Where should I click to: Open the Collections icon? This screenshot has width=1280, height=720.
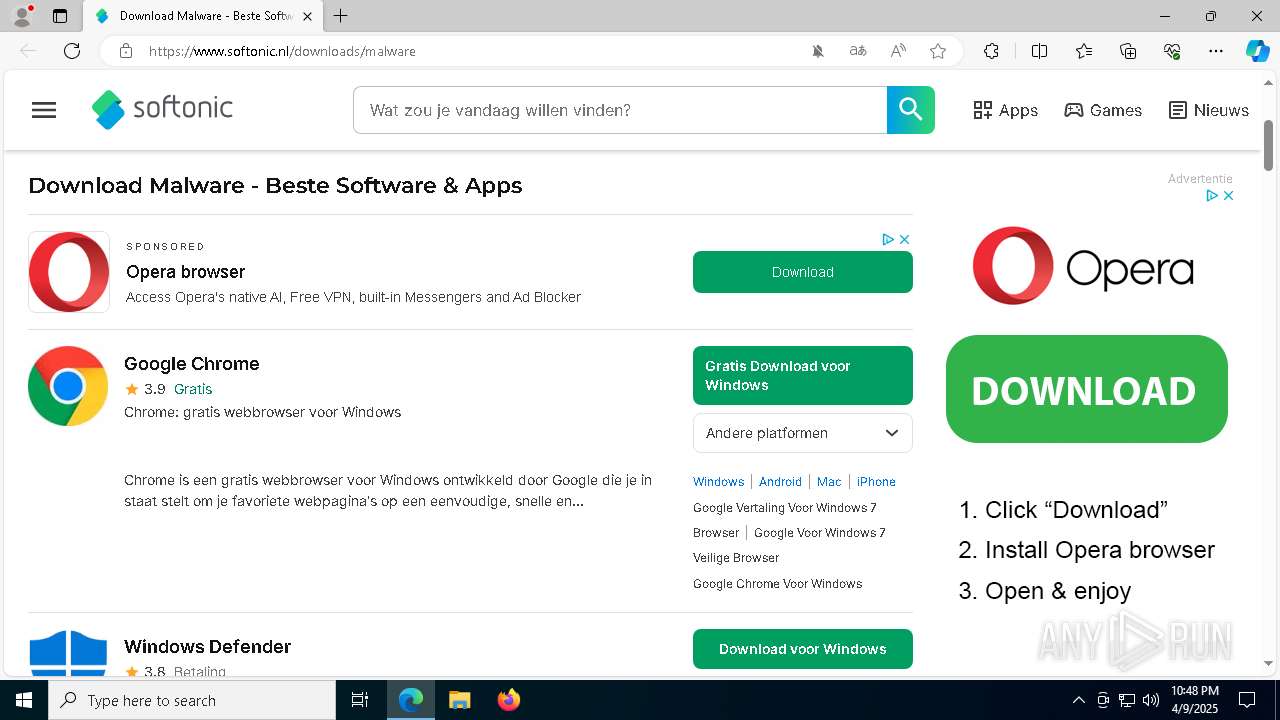[1128, 51]
